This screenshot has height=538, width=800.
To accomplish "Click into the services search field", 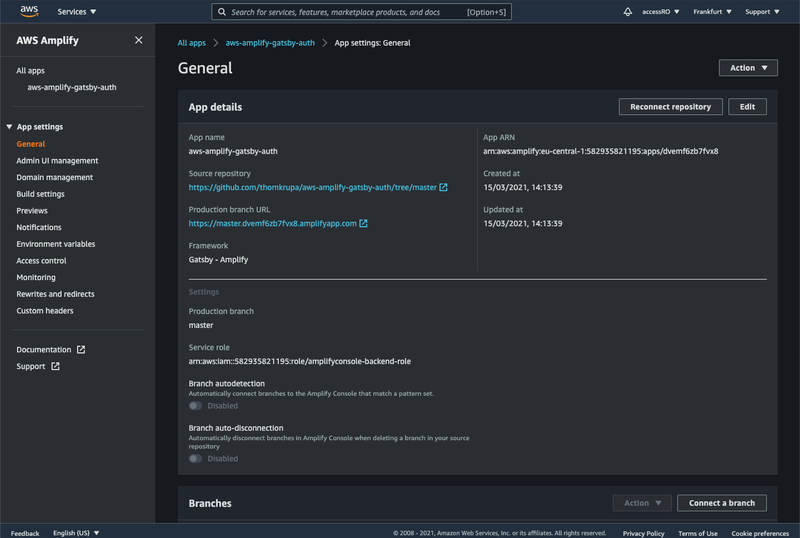I will click(x=361, y=12).
